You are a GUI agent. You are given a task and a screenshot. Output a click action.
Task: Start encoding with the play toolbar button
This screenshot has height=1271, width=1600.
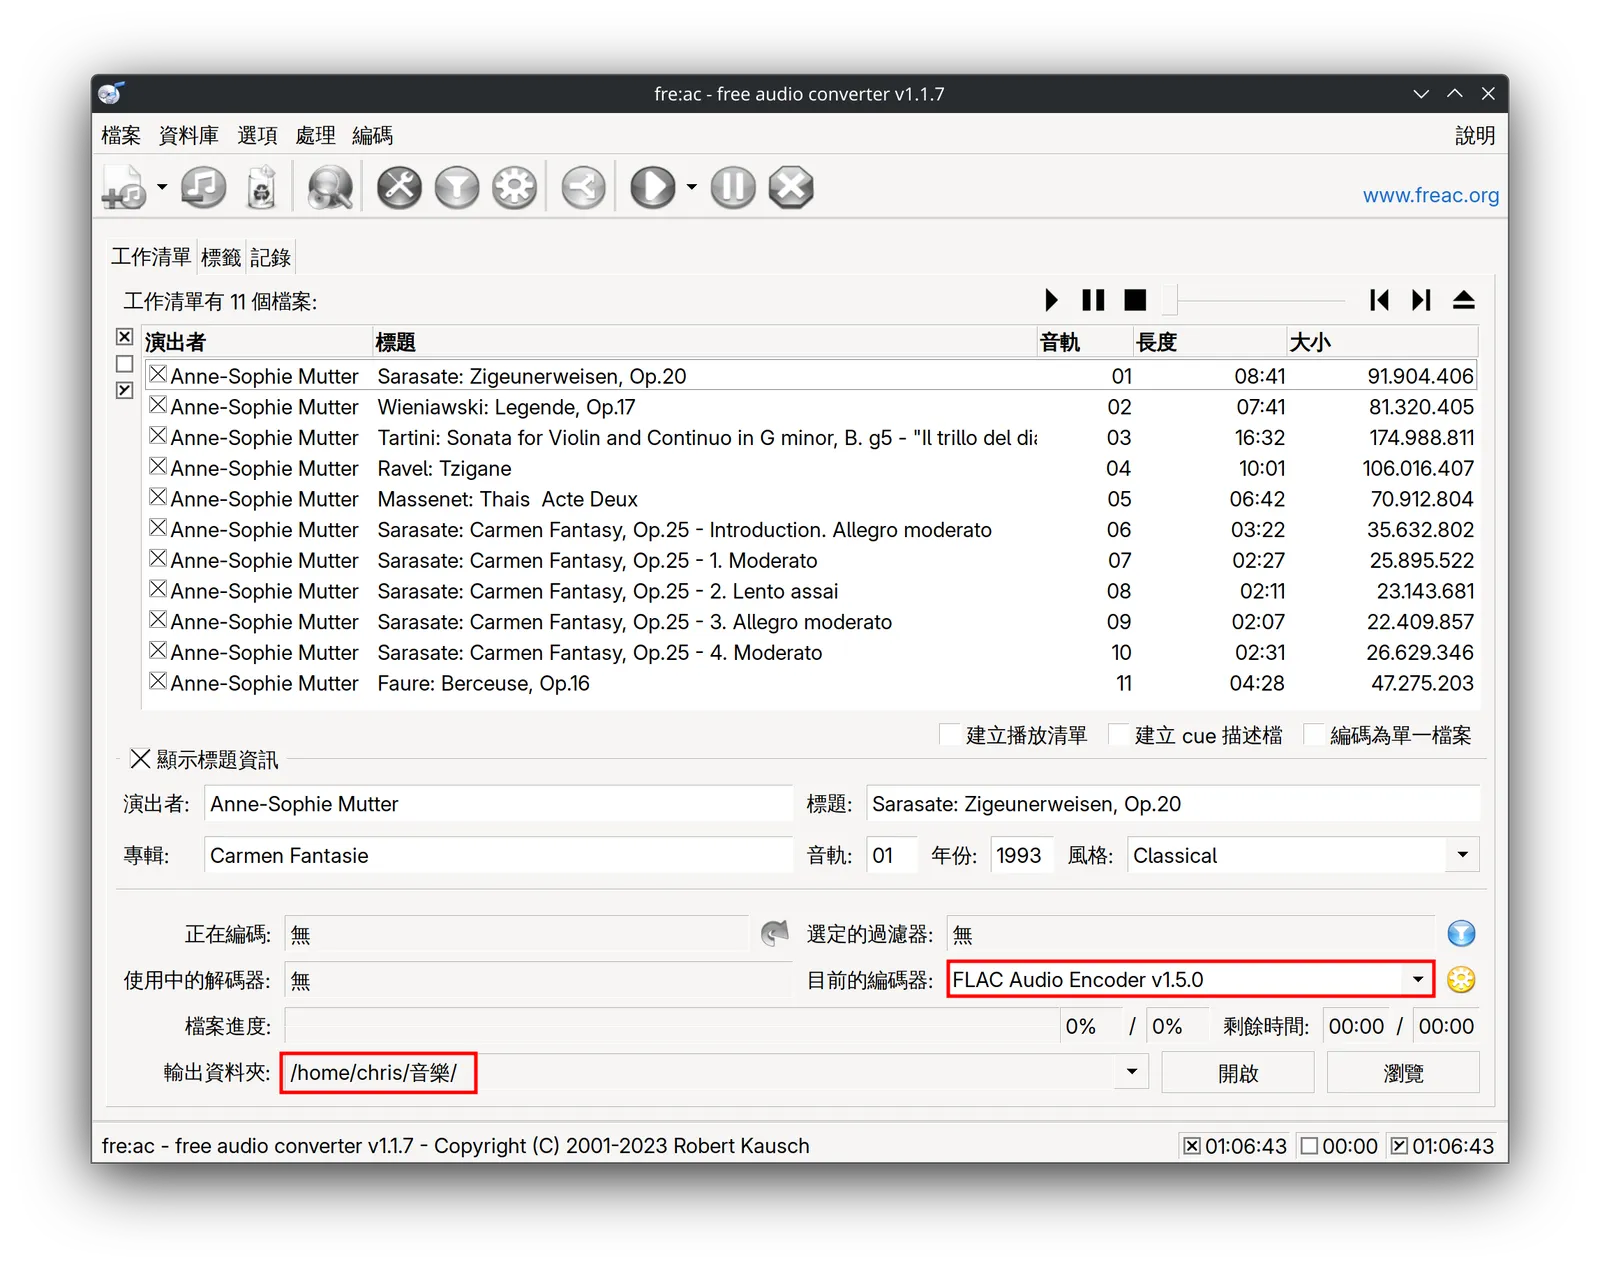653,187
